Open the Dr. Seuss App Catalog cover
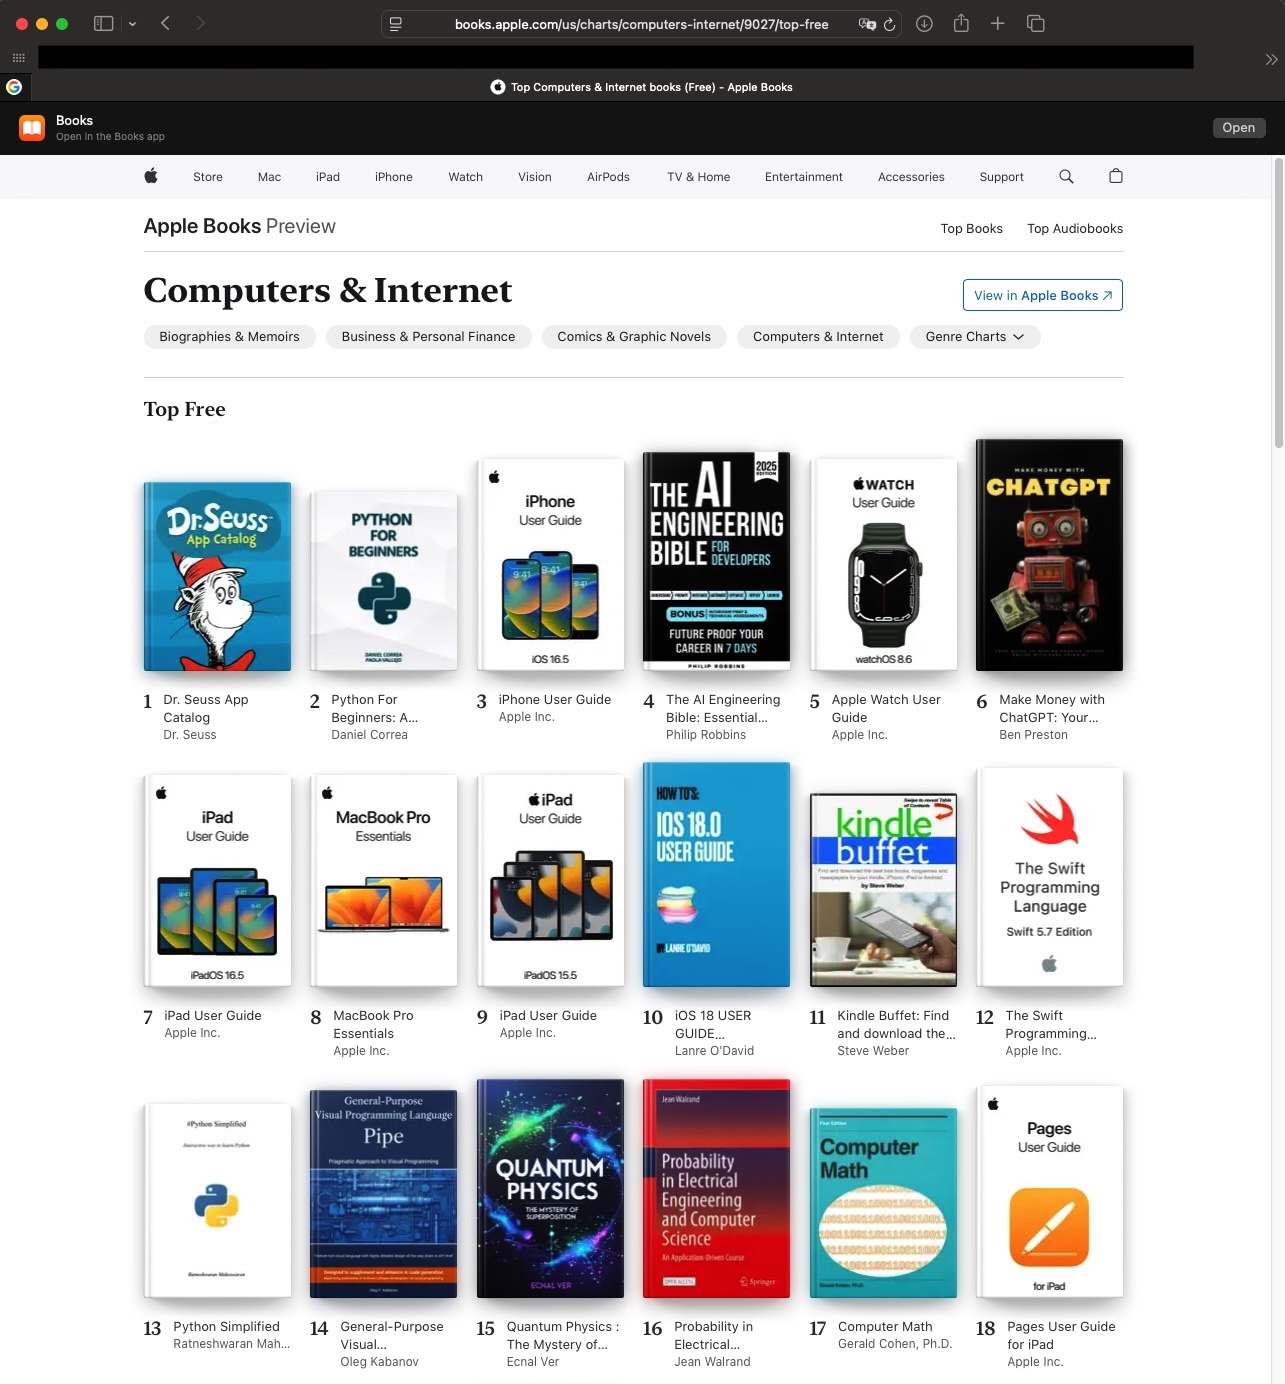This screenshot has height=1384, width=1285. click(217, 576)
